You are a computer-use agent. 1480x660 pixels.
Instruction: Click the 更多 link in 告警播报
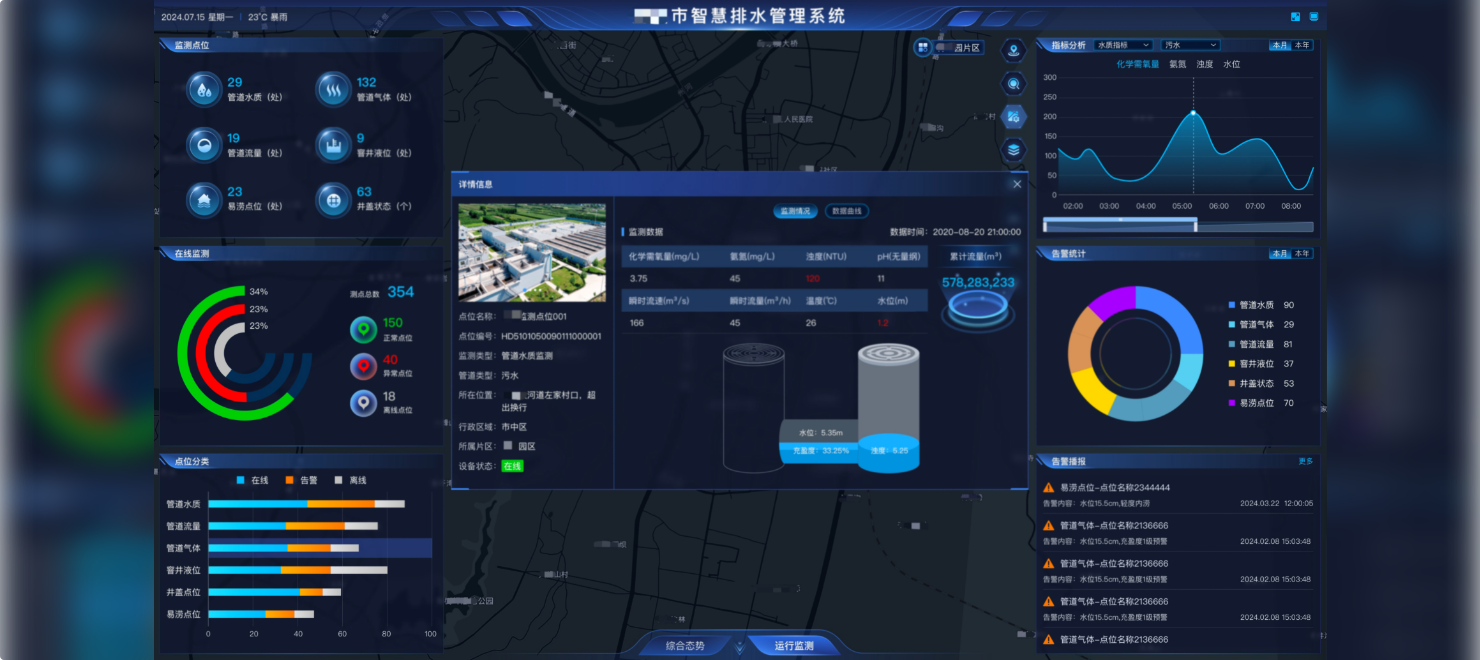coord(1305,461)
